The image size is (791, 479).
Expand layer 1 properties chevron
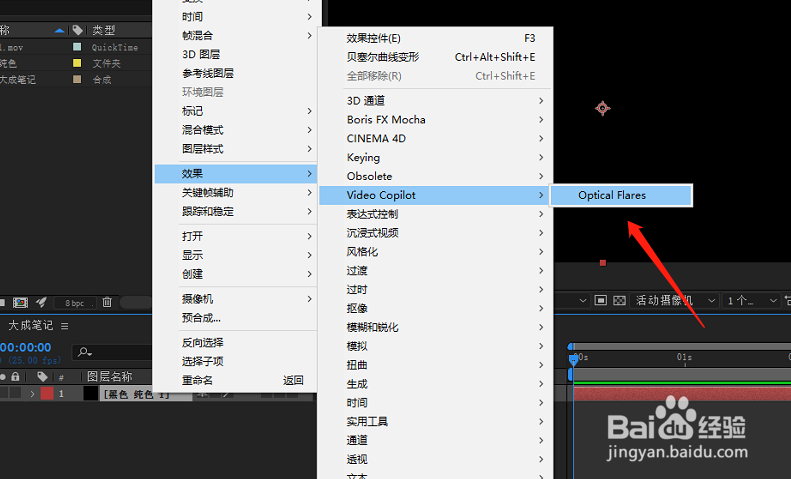pos(32,394)
